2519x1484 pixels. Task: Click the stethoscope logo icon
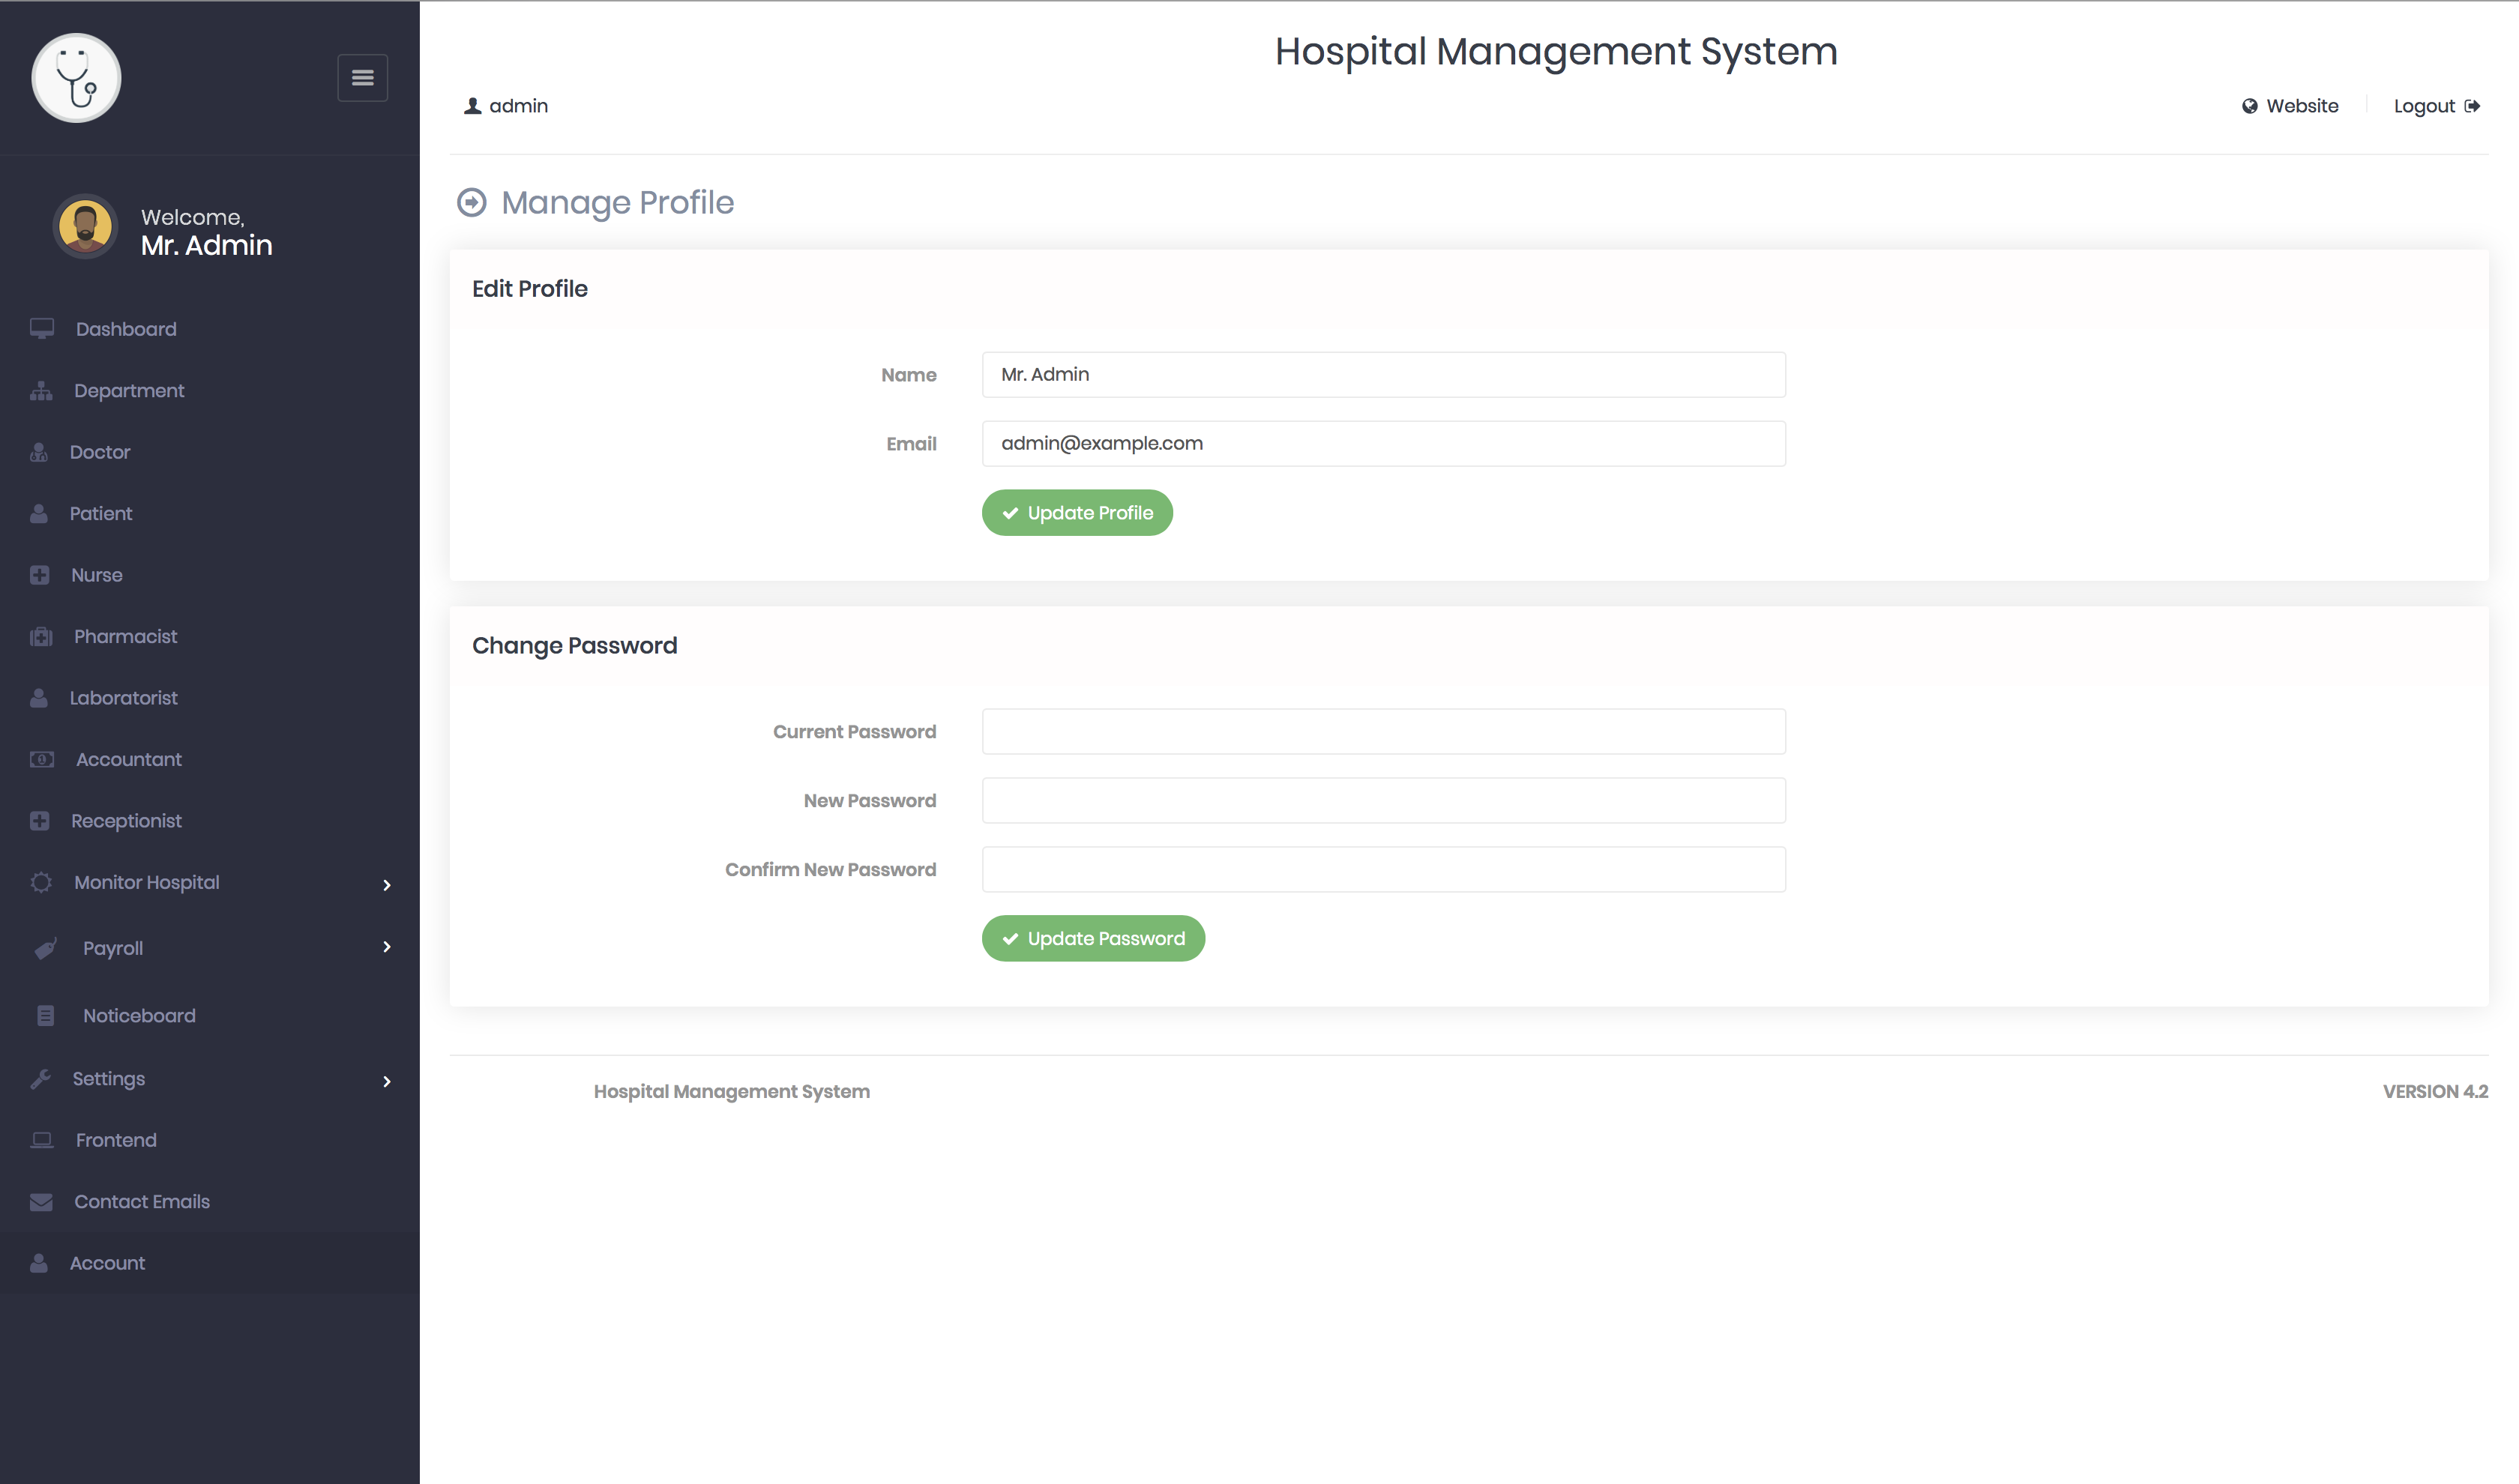76,78
